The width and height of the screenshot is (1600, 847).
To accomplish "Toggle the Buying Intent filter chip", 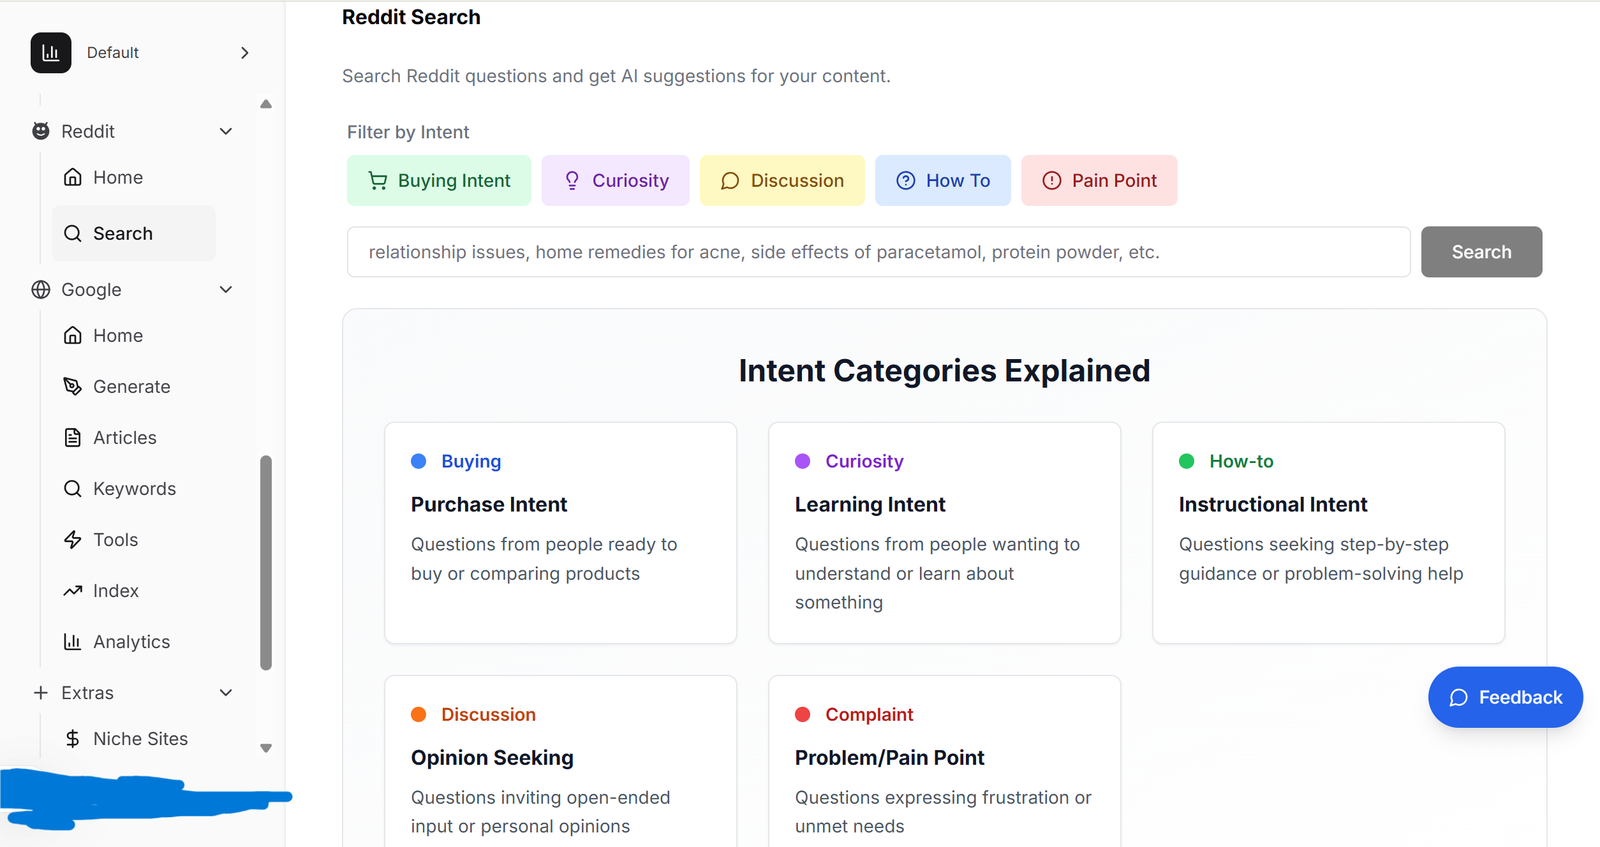I will coord(439,181).
